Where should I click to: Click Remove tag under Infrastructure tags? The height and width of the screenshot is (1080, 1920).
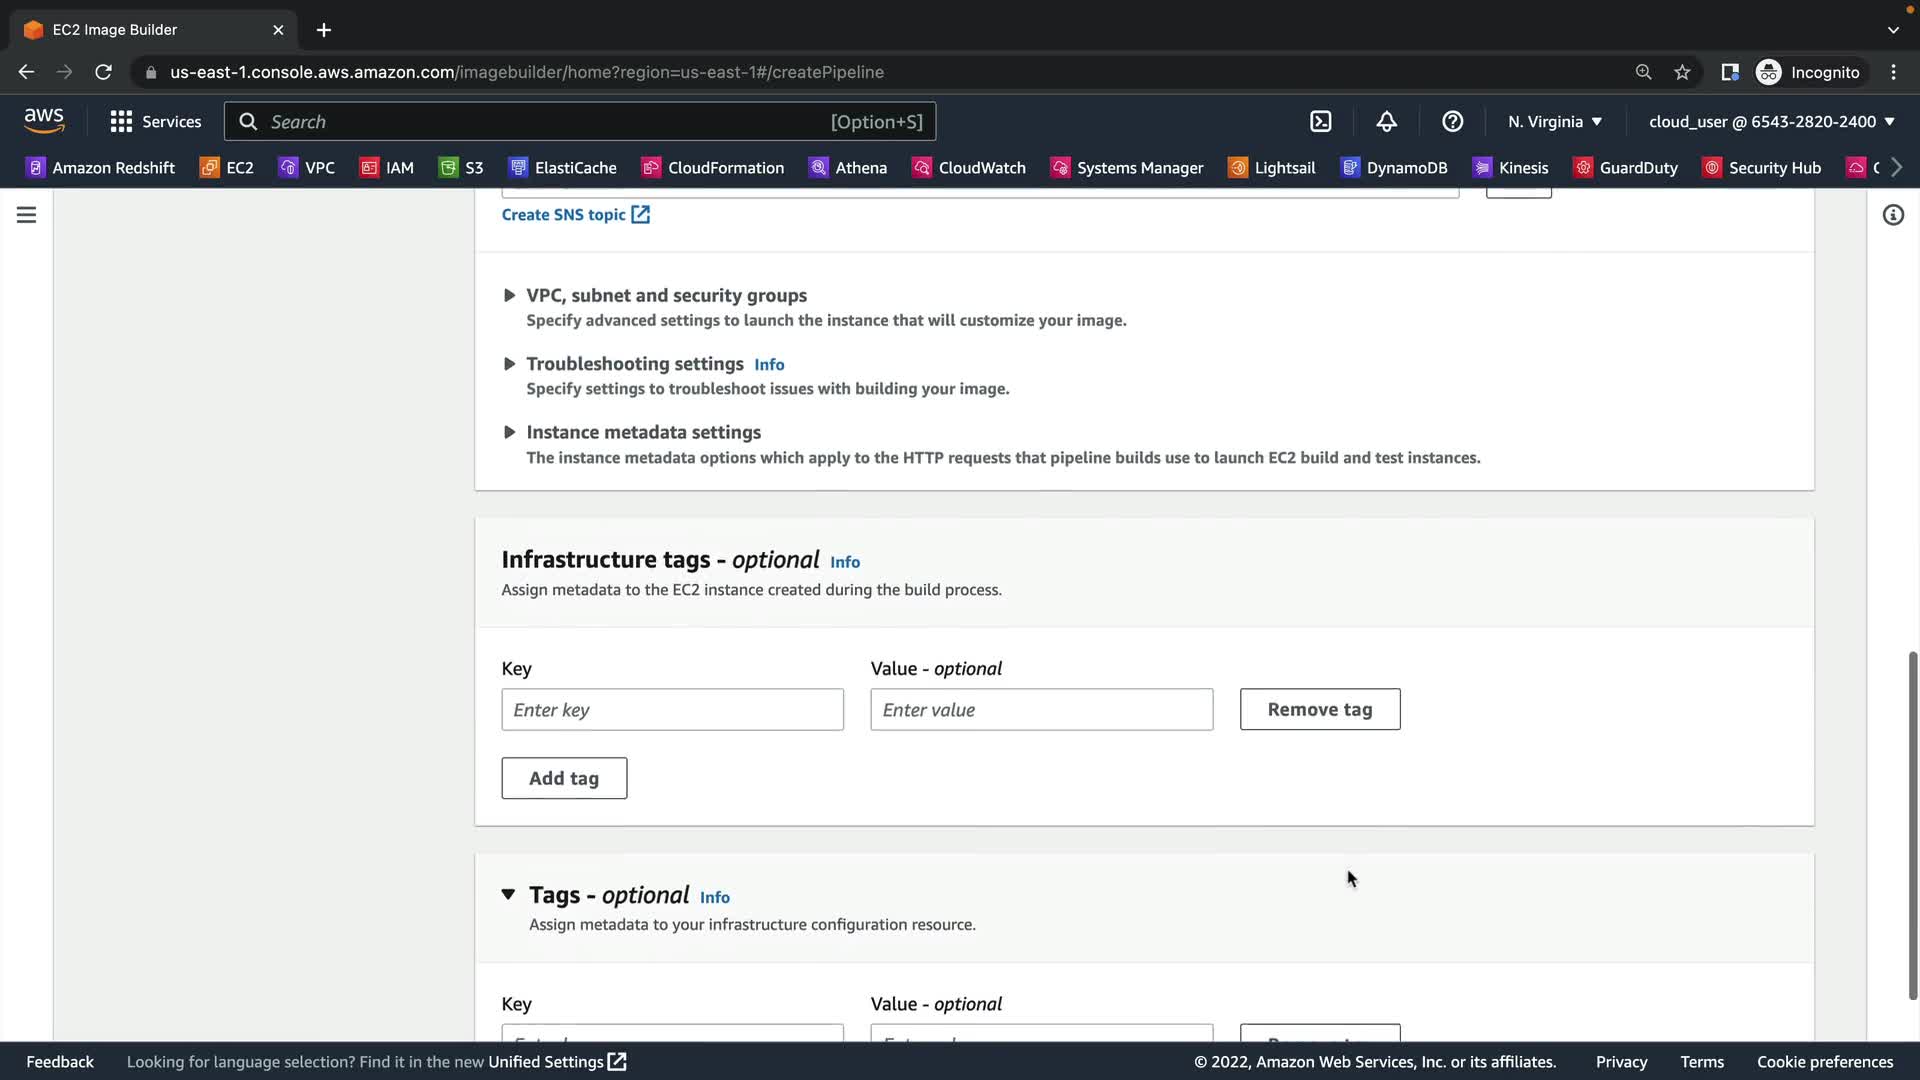click(1319, 709)
